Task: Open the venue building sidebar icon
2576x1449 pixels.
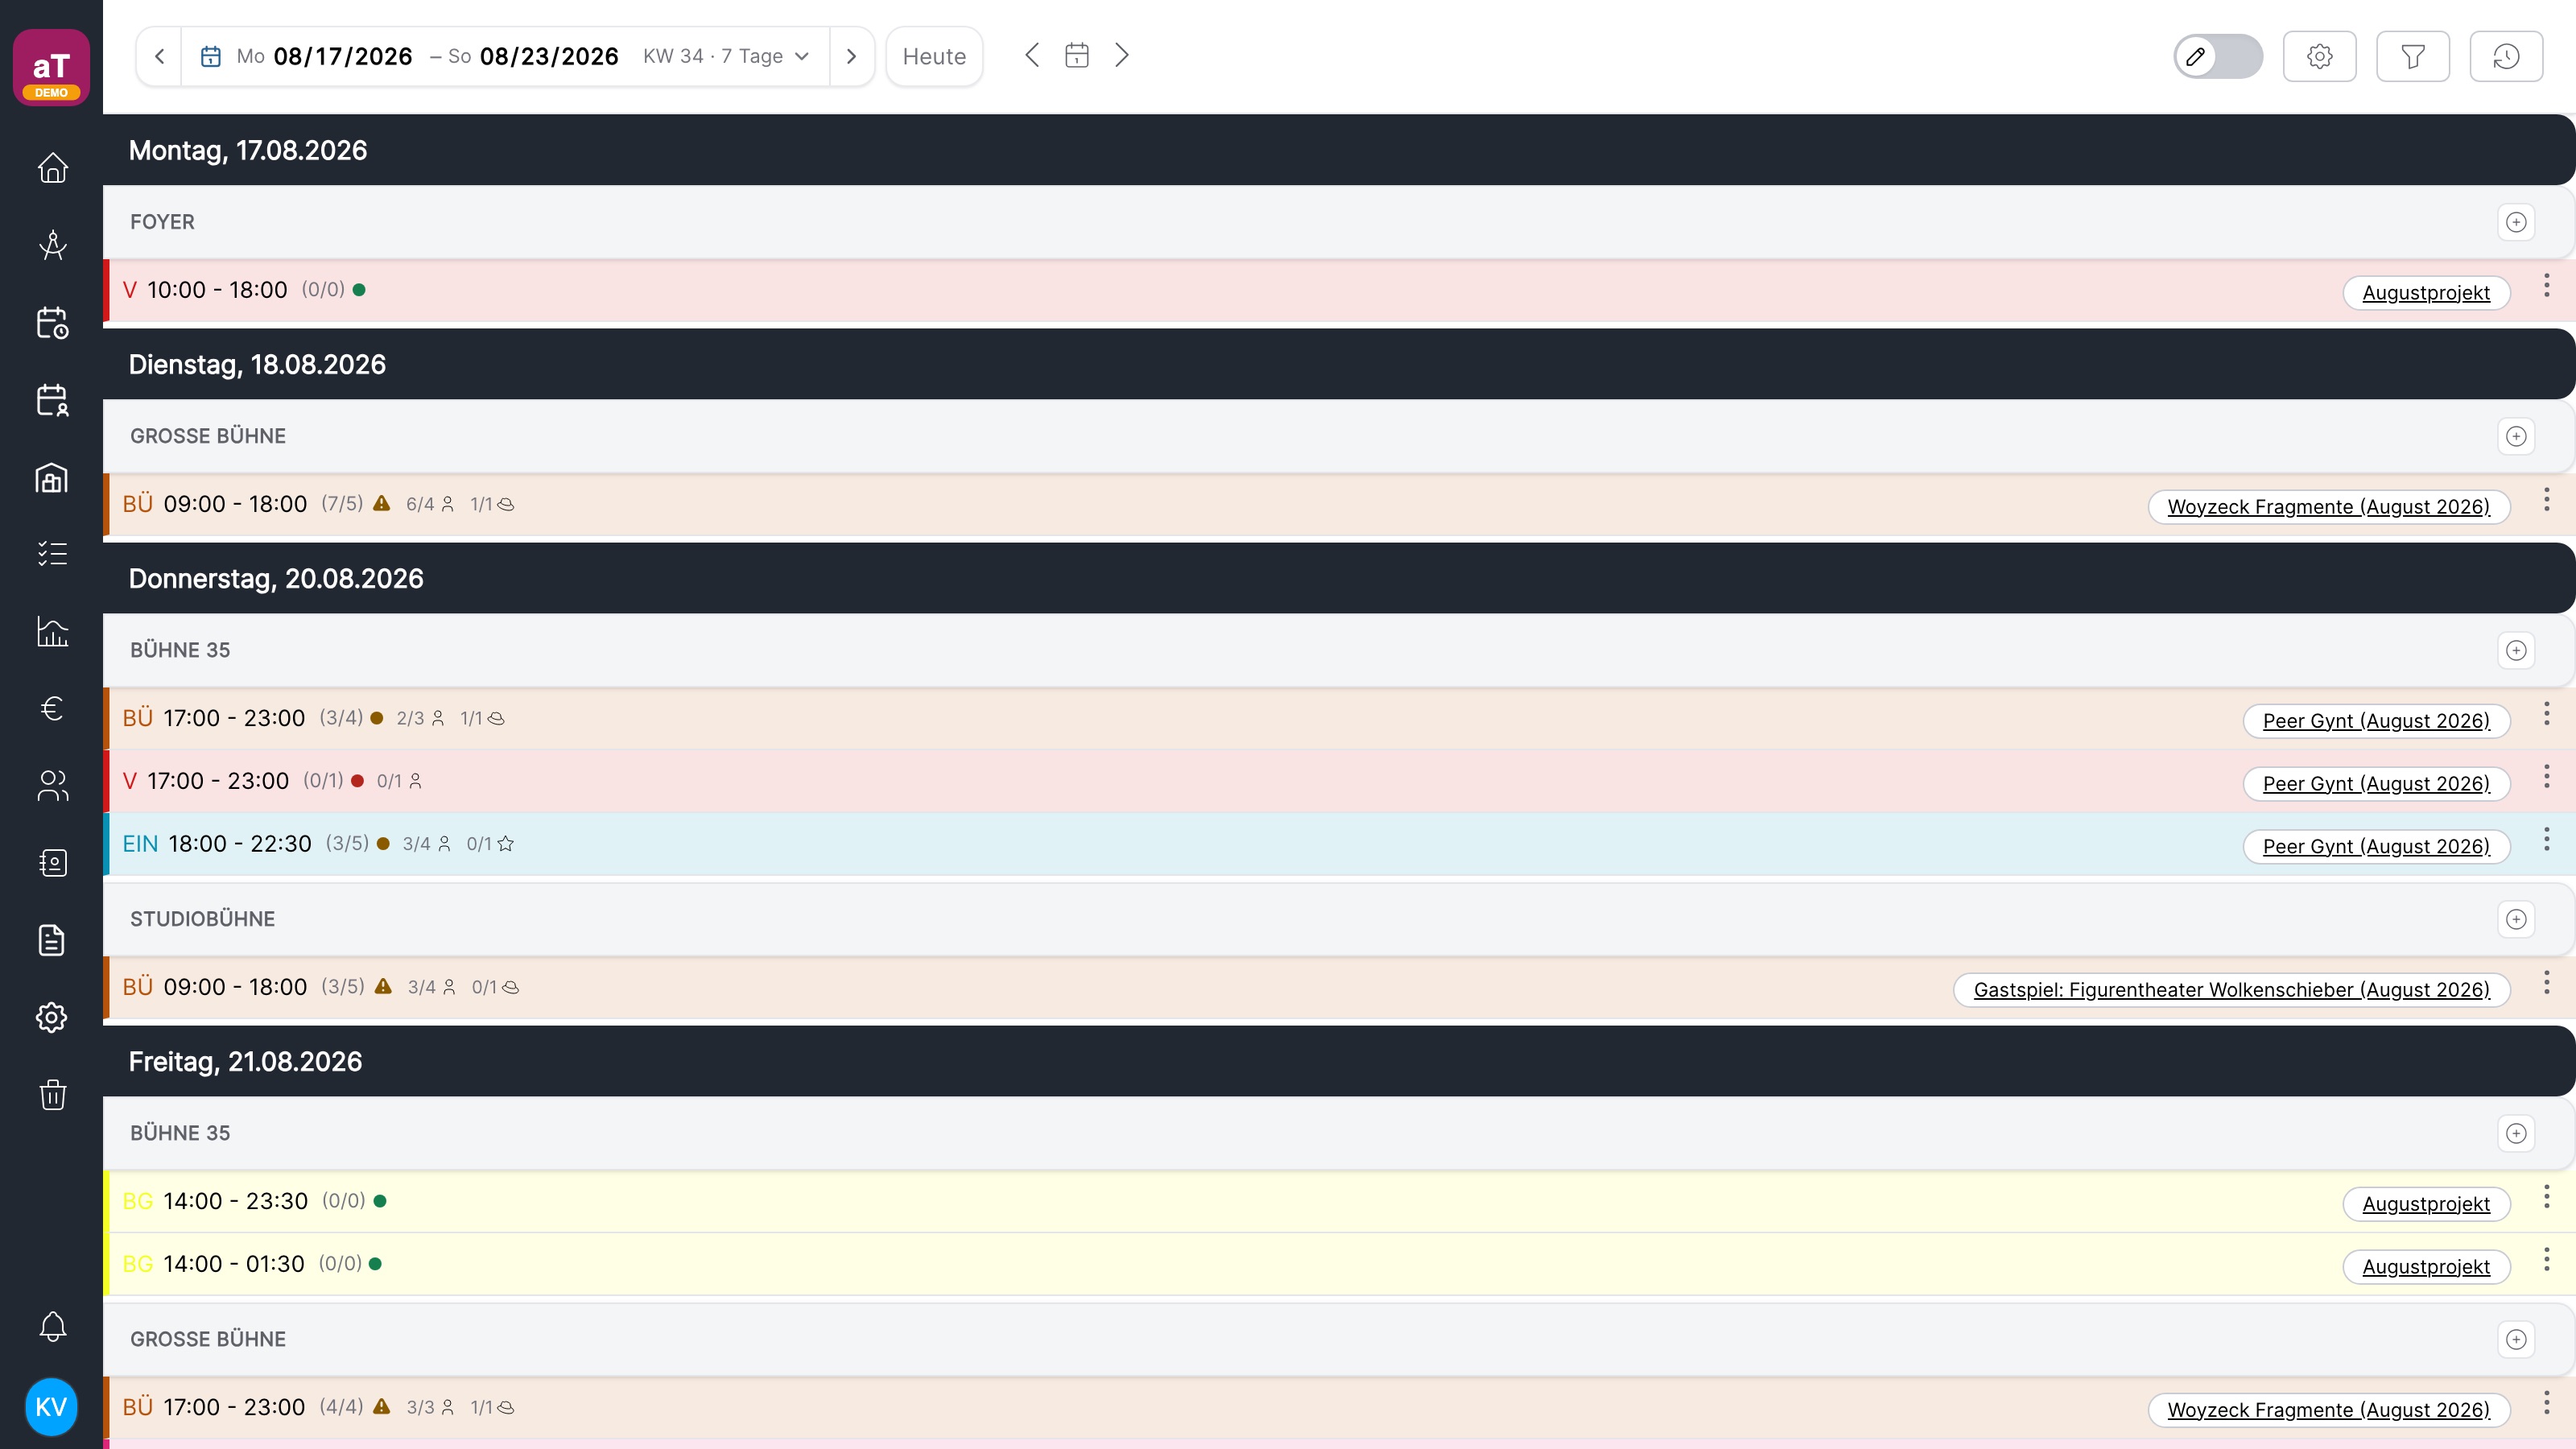Action: click(x=52, y=478)
